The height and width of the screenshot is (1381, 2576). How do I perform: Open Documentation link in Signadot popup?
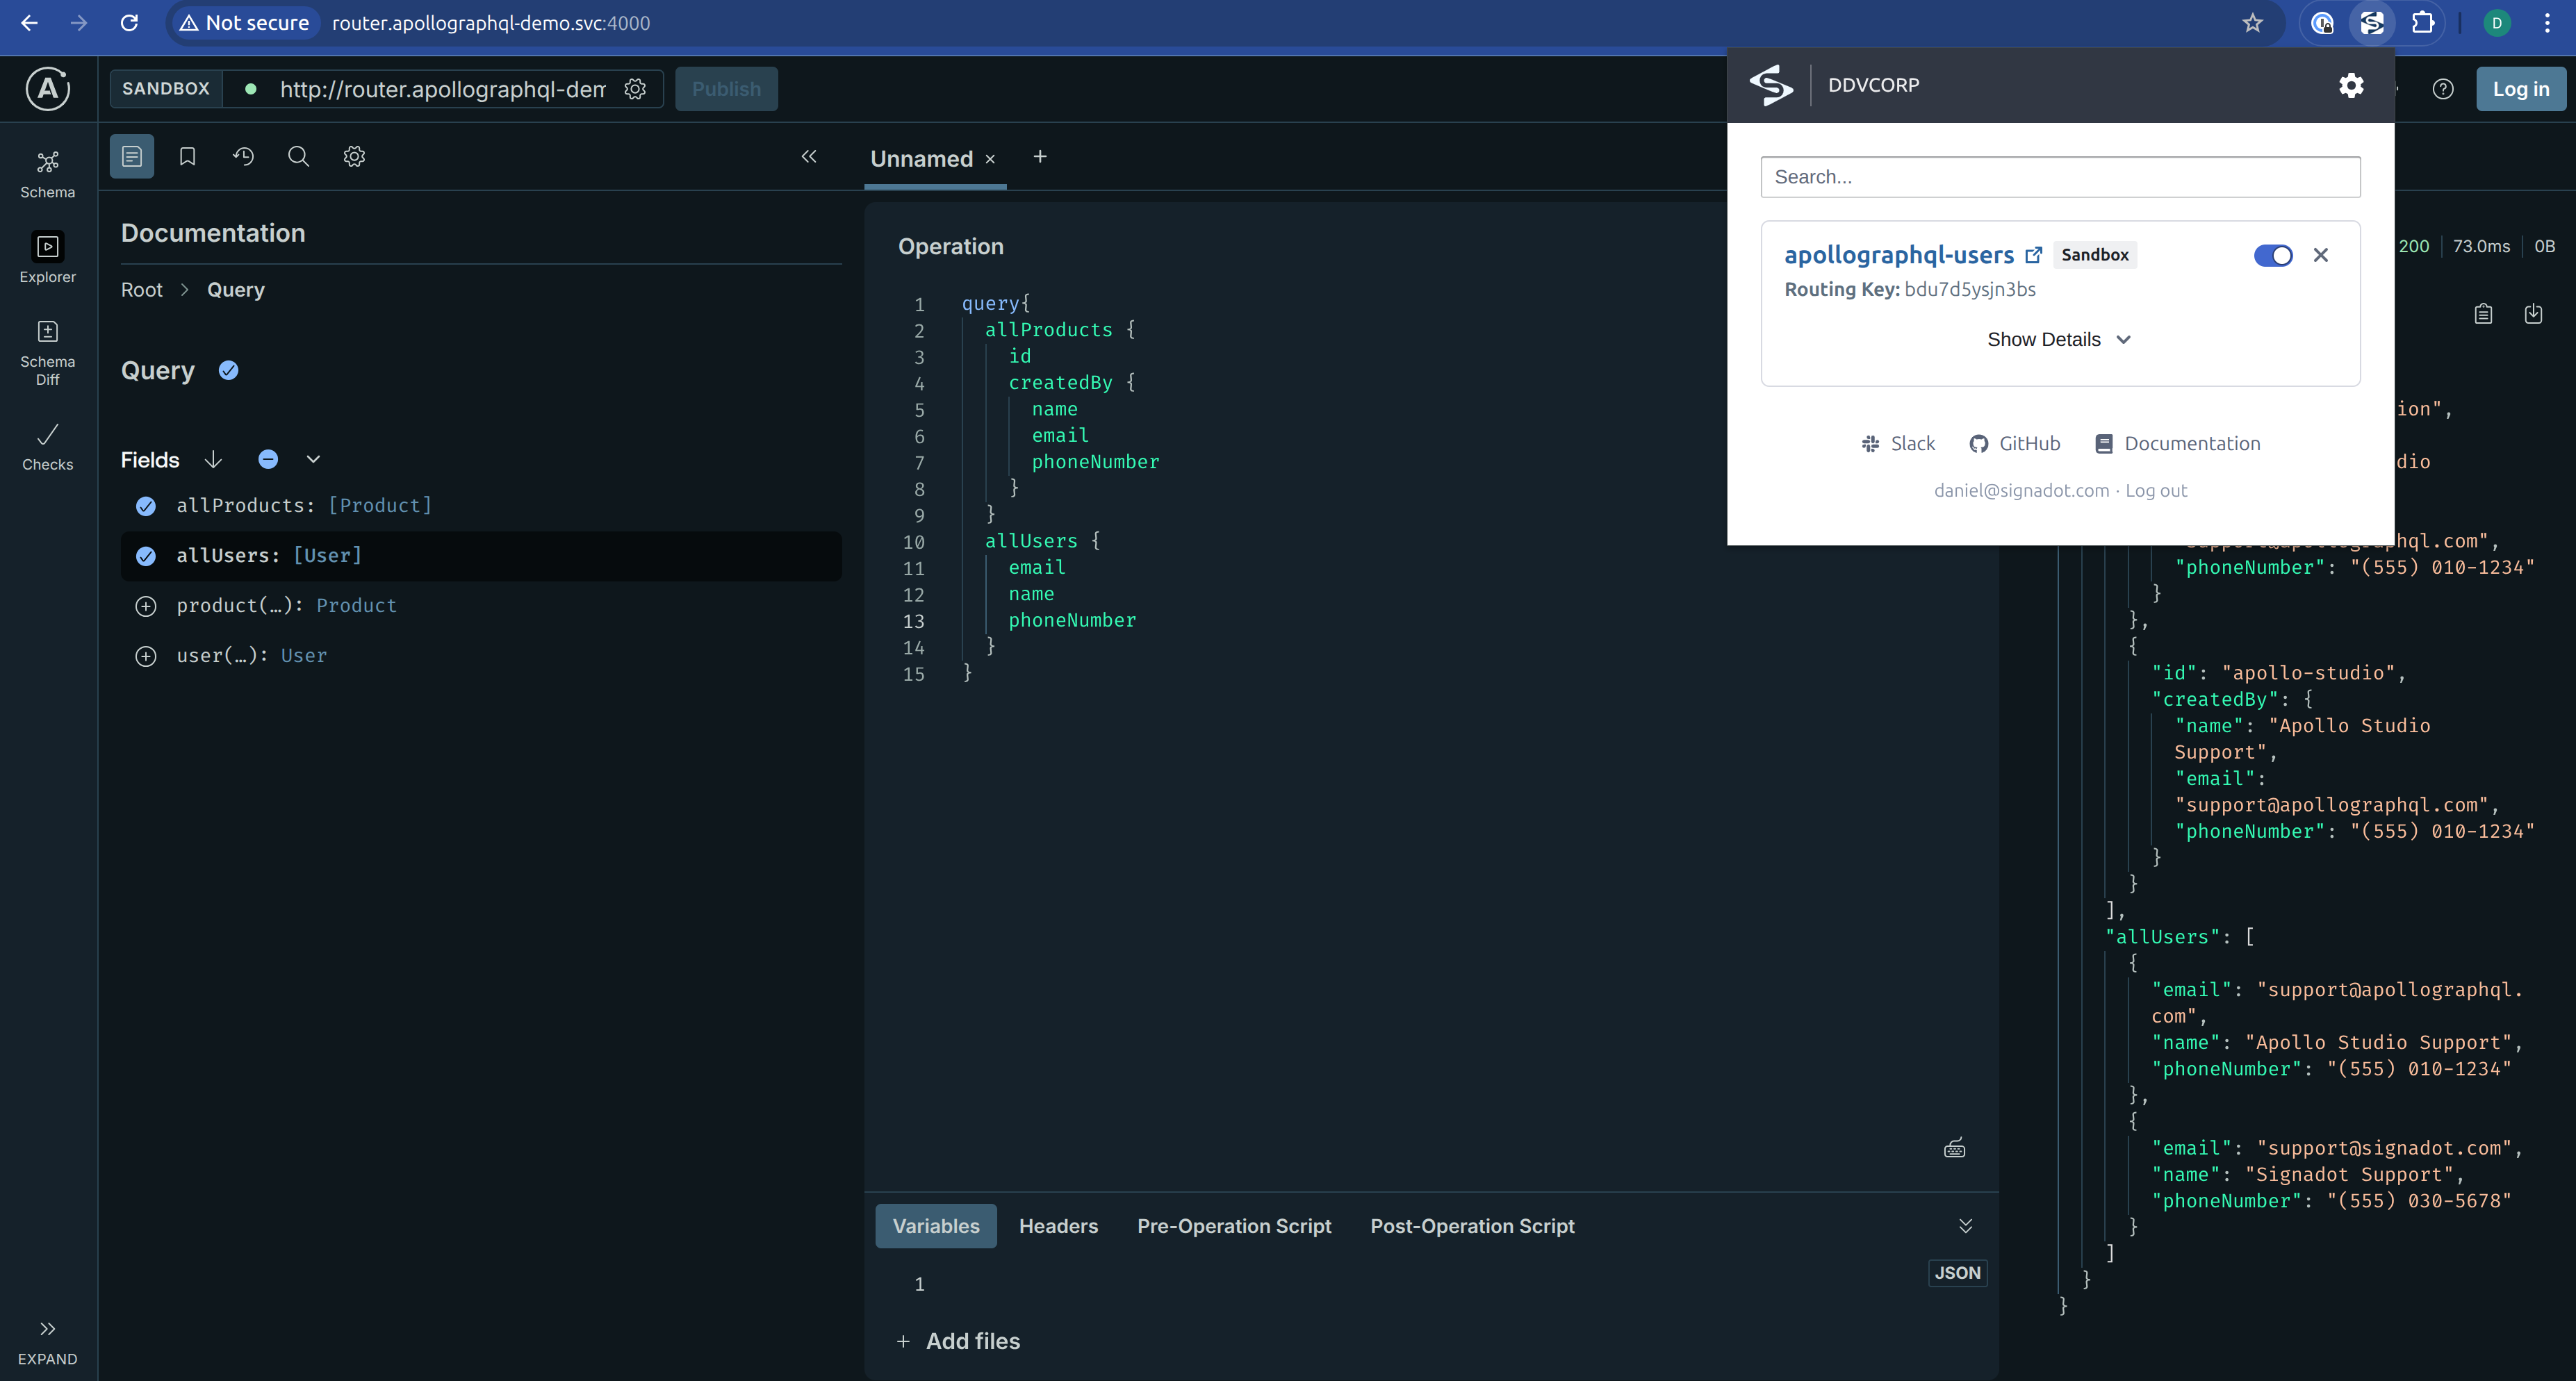coord(2177,444)
